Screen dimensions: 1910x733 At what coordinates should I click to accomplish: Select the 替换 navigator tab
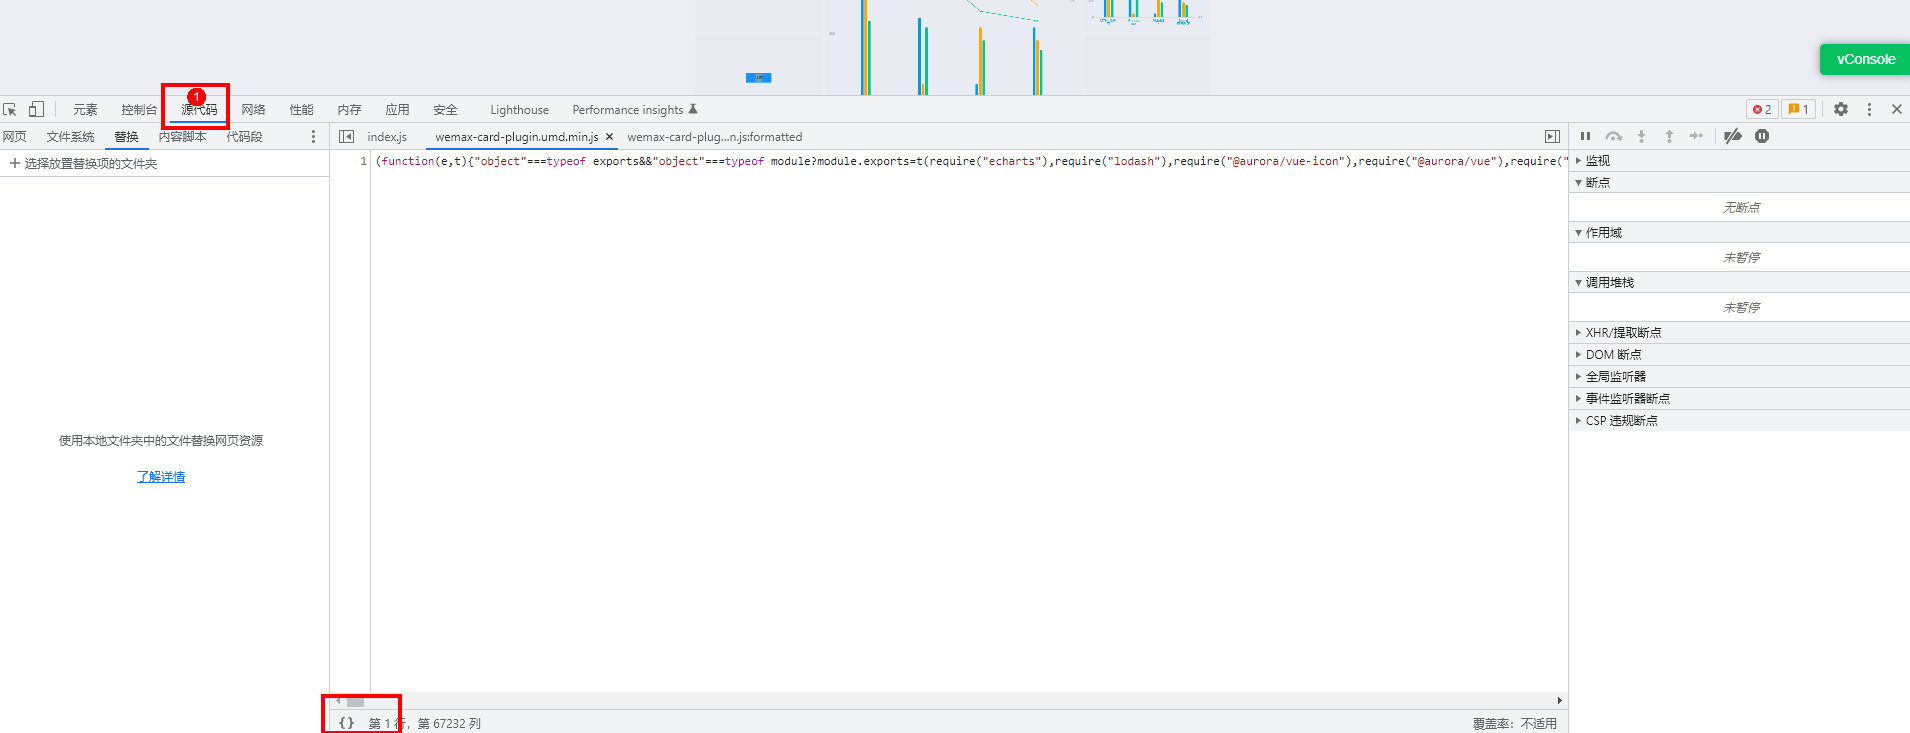pos(126,137)
